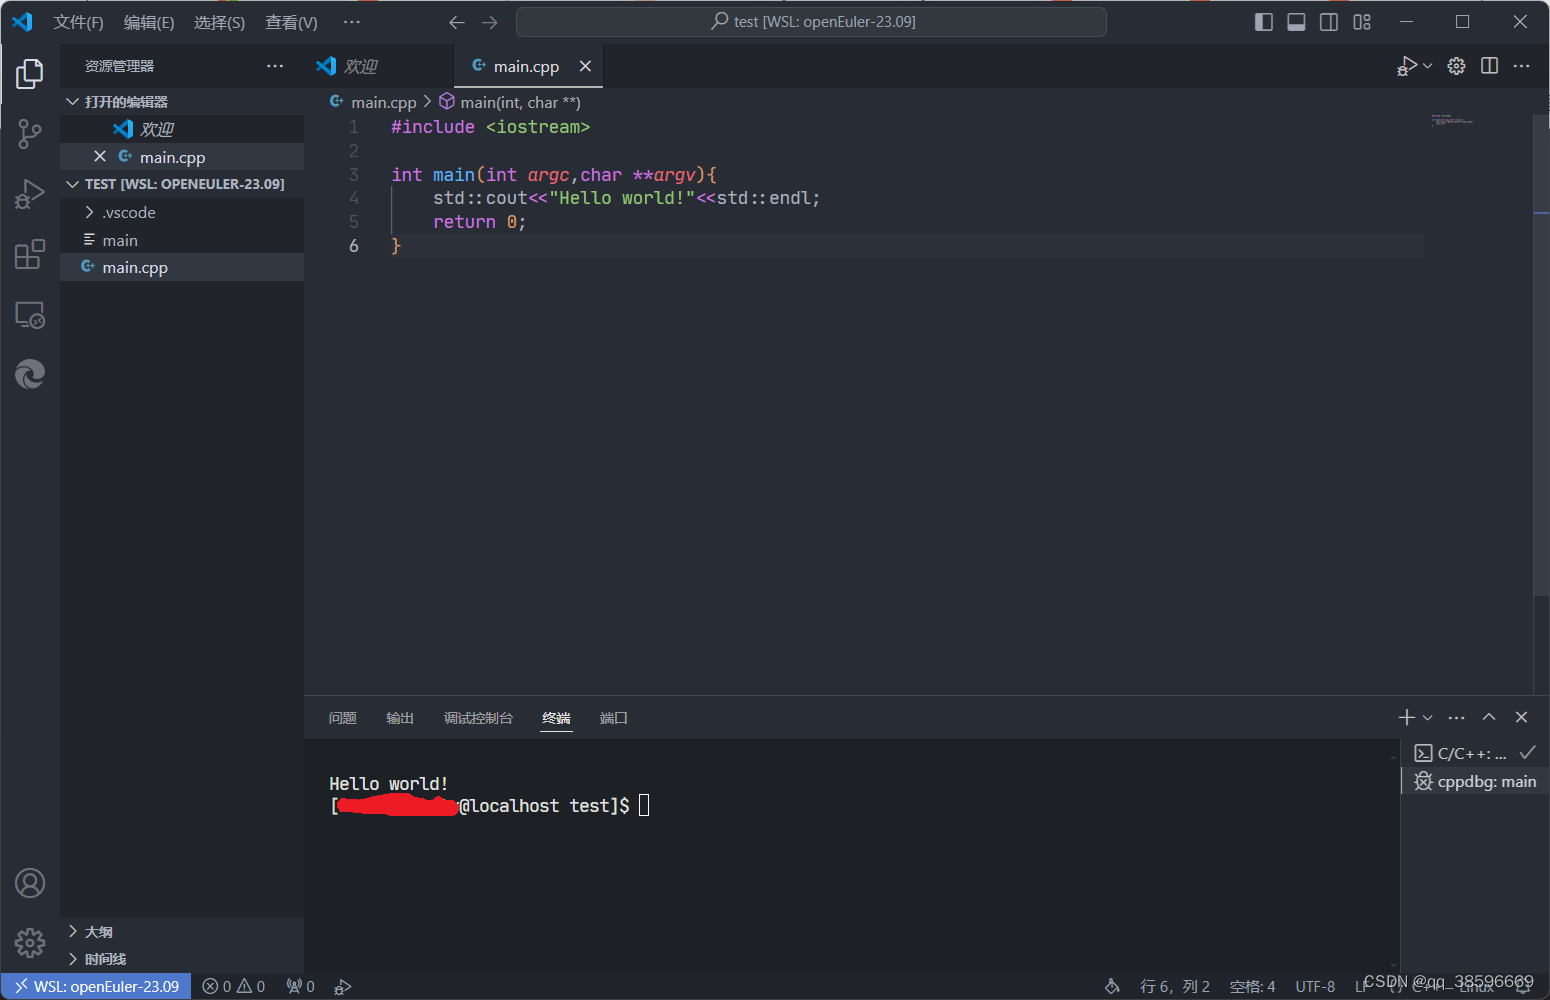Toggle the secondary side bar

[1329, 21]
